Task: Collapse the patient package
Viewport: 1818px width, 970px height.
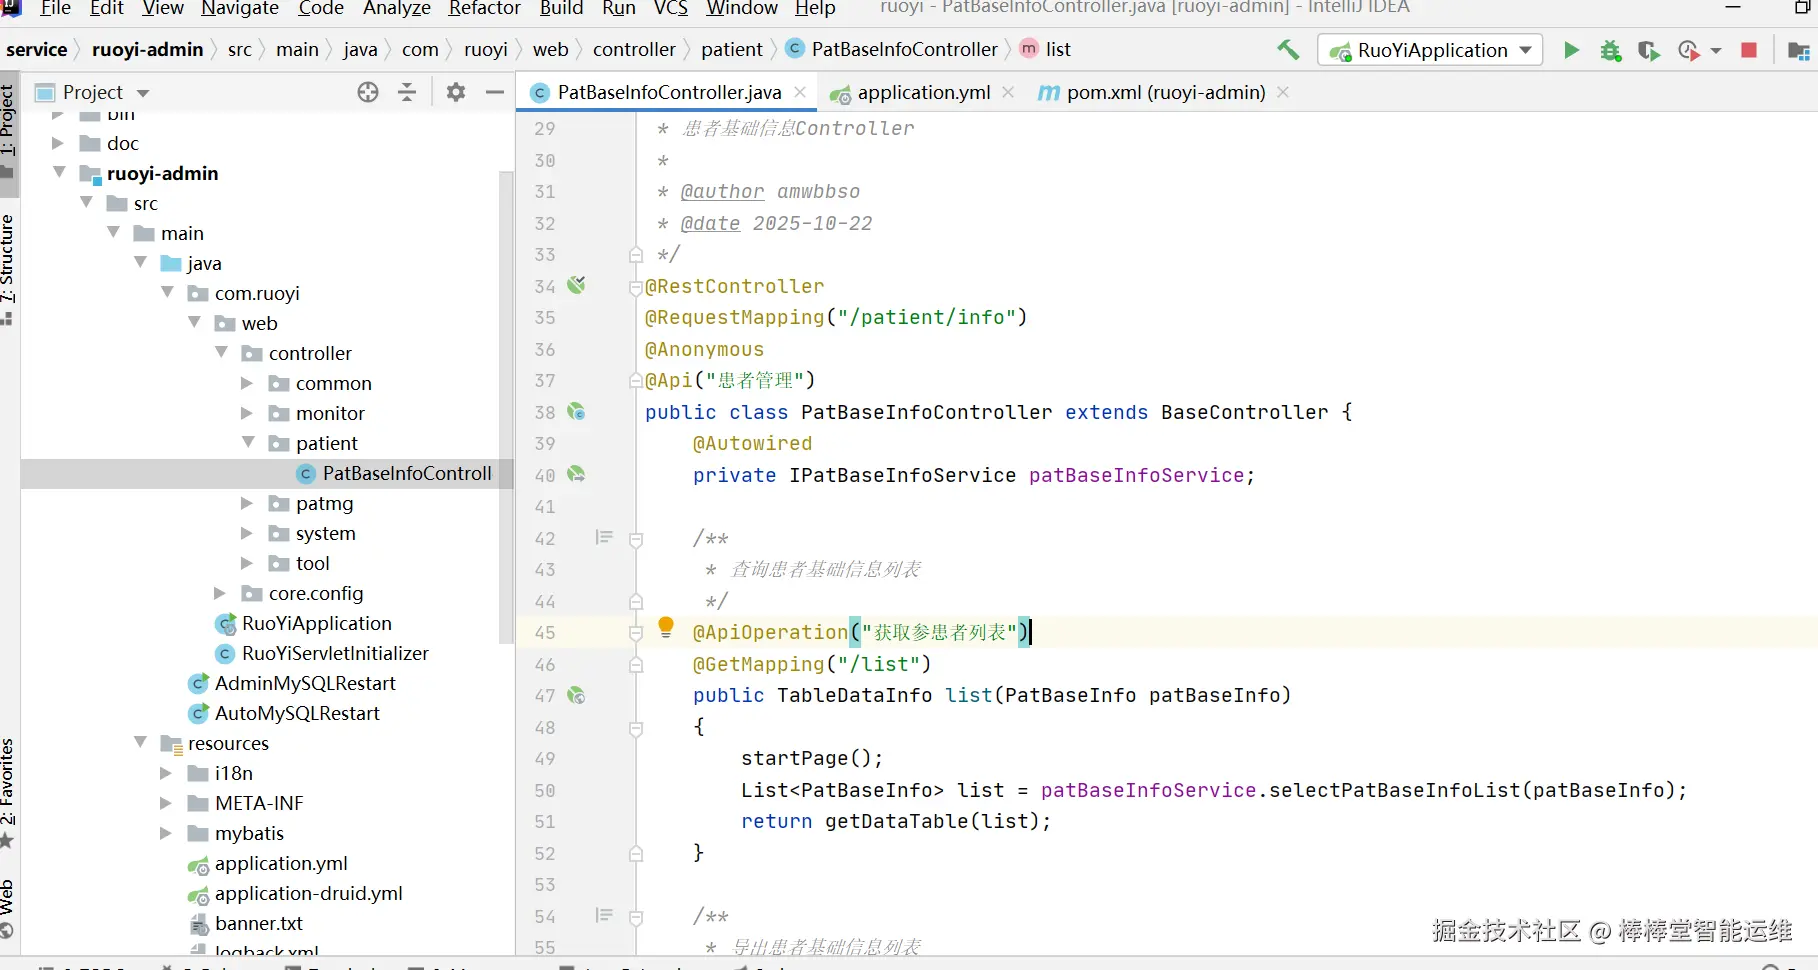Action: [248, 443]
